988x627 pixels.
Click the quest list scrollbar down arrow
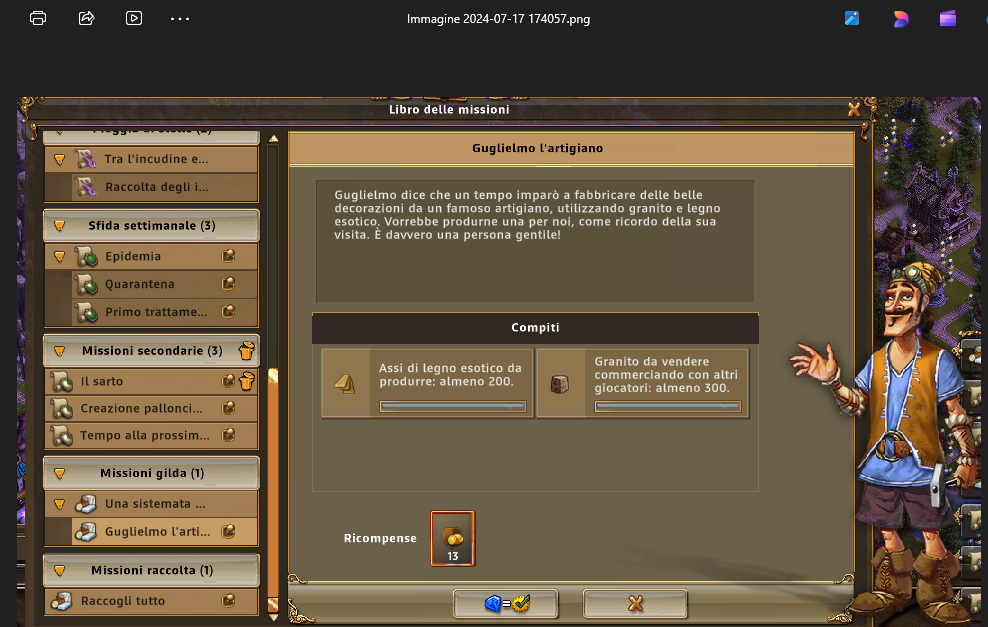tap(273, 618)
